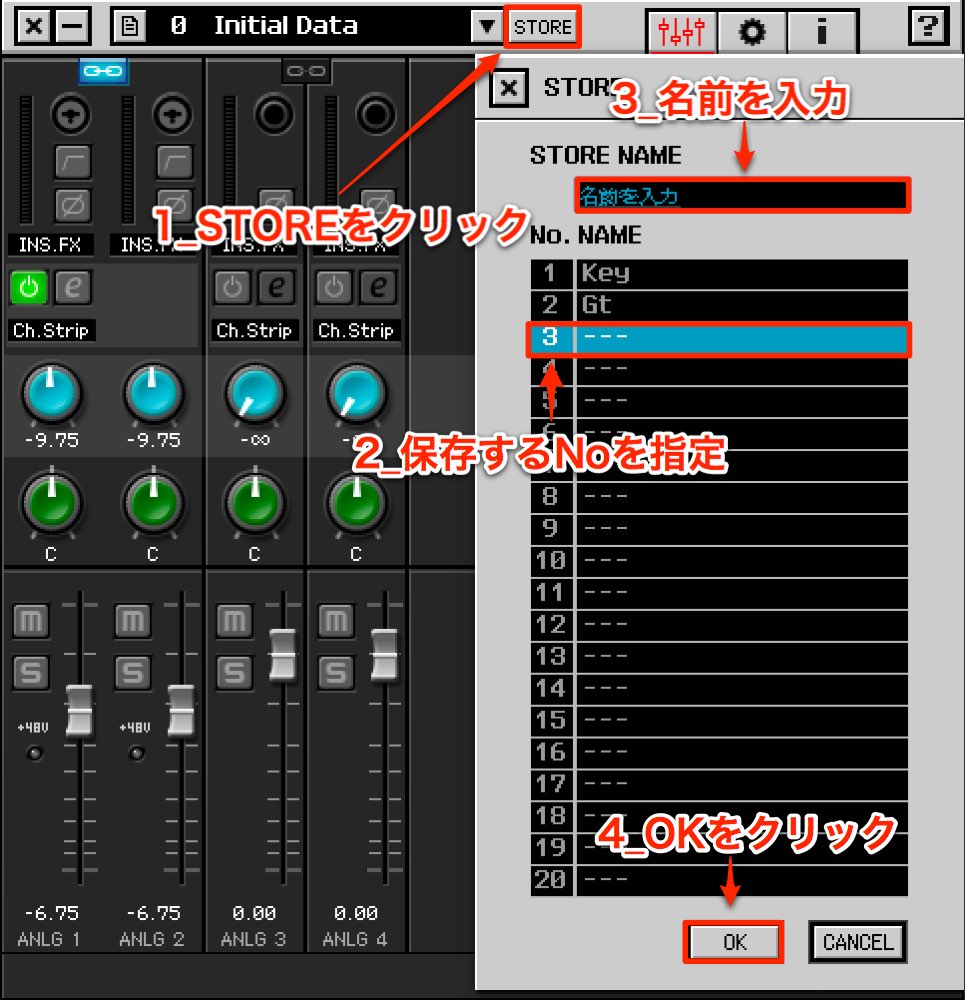
Task: Open the gear settings tab
Action: pos(752,31)
